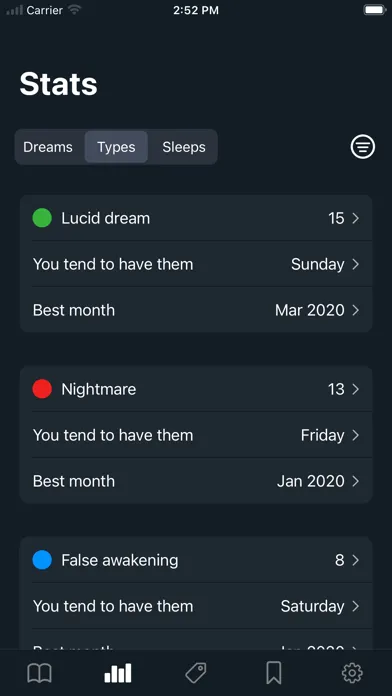Image resolution: width=392 pixels, height=696 pixels.
Task: Expand the Mar 2020 best month chevron
Action: tap(356, 310)
